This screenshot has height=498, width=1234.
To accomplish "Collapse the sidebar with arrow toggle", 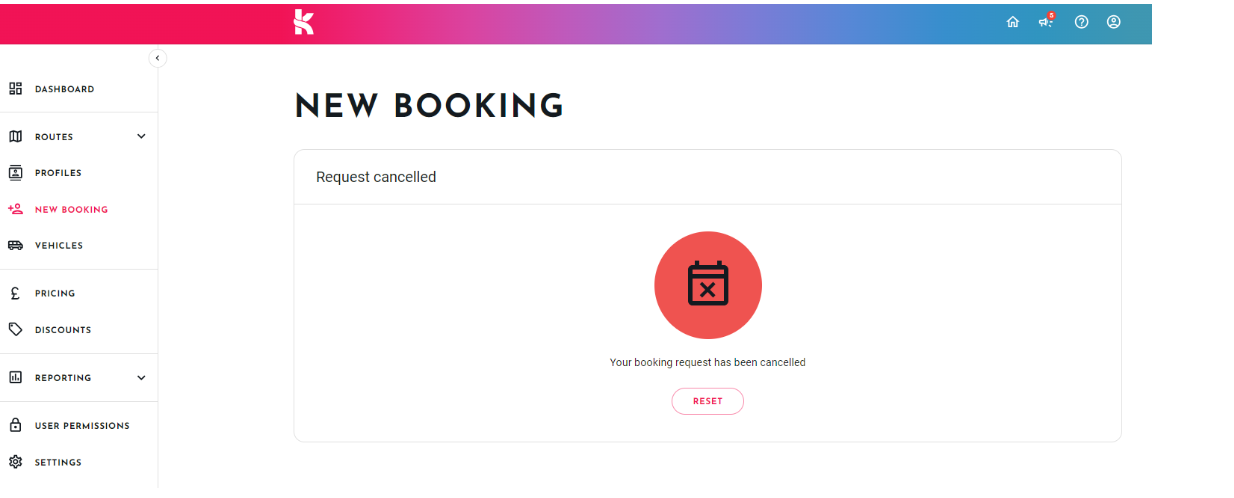I will pos(157,58).
